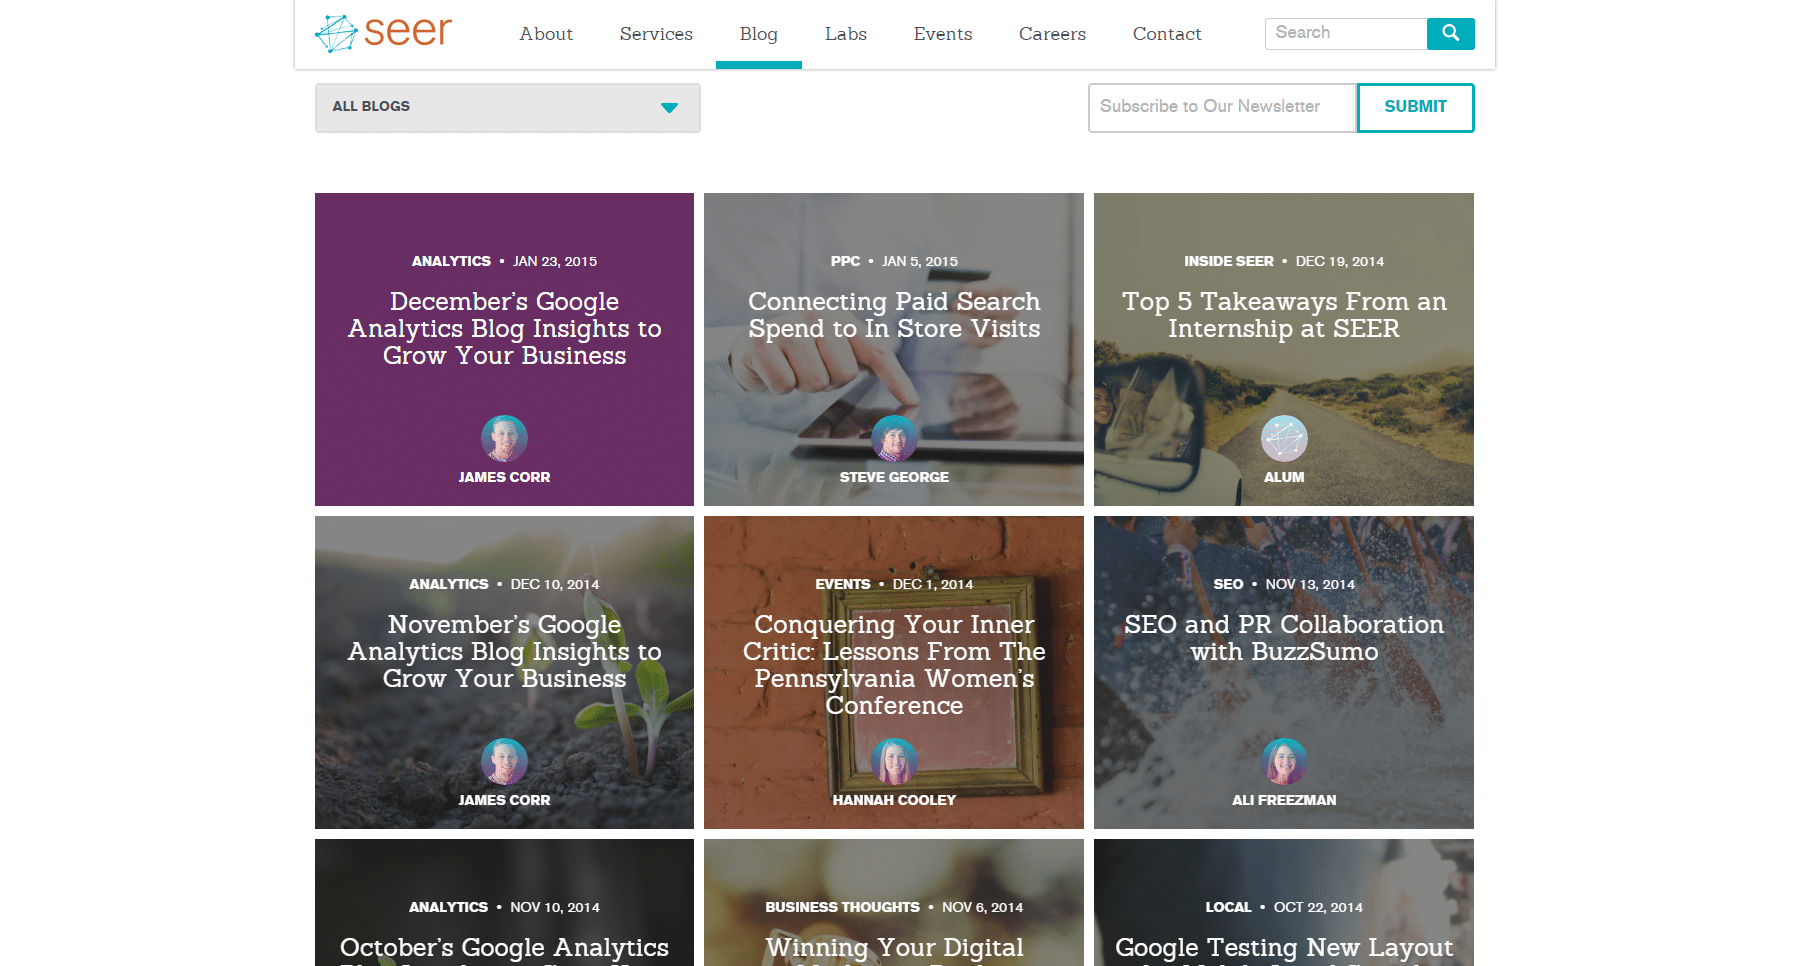Select the PPC category label
The height and width of the screenshot is (966, 1806).
845,261
